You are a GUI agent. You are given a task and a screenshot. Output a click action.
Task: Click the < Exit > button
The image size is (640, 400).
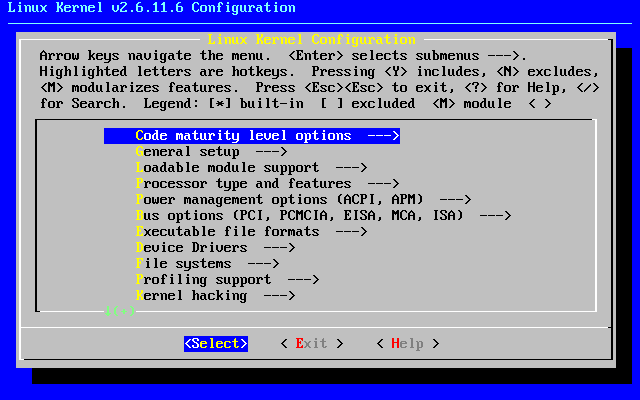[311, 344]
